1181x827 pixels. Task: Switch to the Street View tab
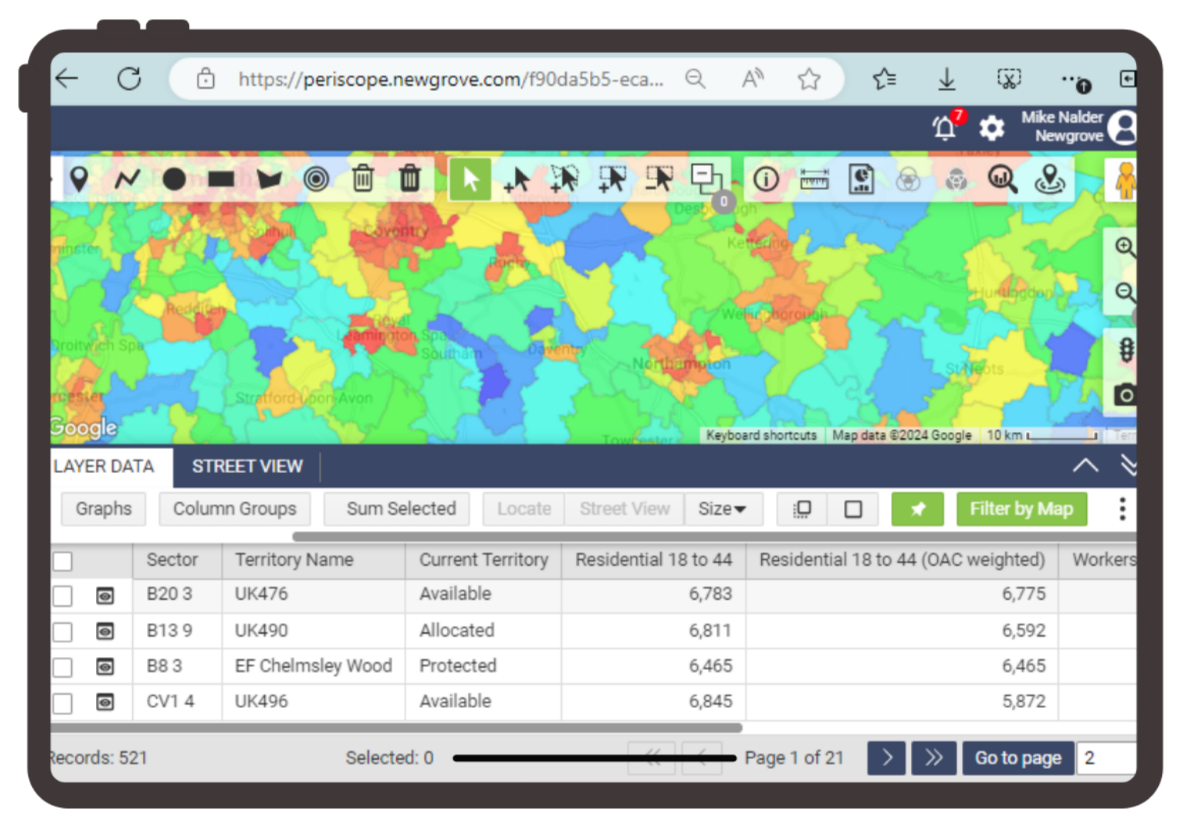[x=247, y=466]
